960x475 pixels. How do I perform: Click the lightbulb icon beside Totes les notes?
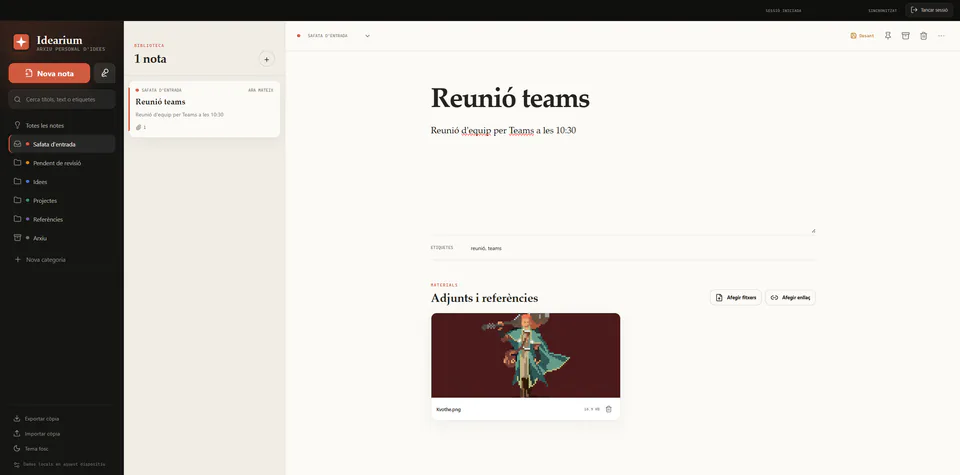pos(17,125)
